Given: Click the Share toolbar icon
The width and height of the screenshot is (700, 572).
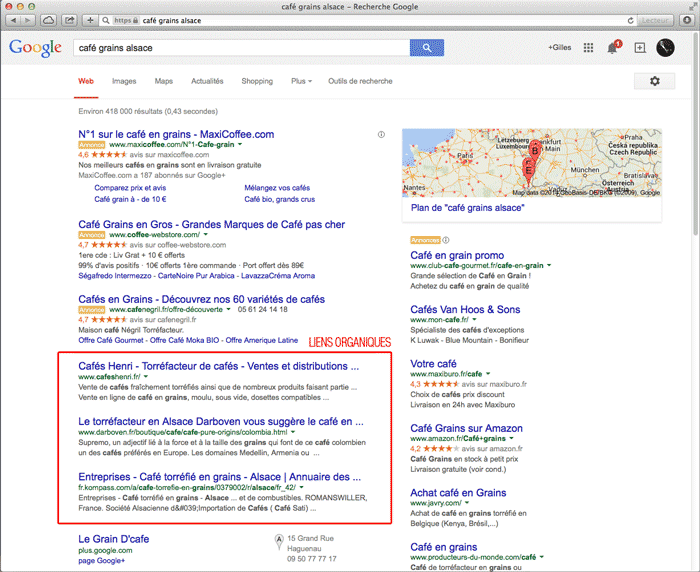Looking at the screenshot, I should [x=69, y=21].
